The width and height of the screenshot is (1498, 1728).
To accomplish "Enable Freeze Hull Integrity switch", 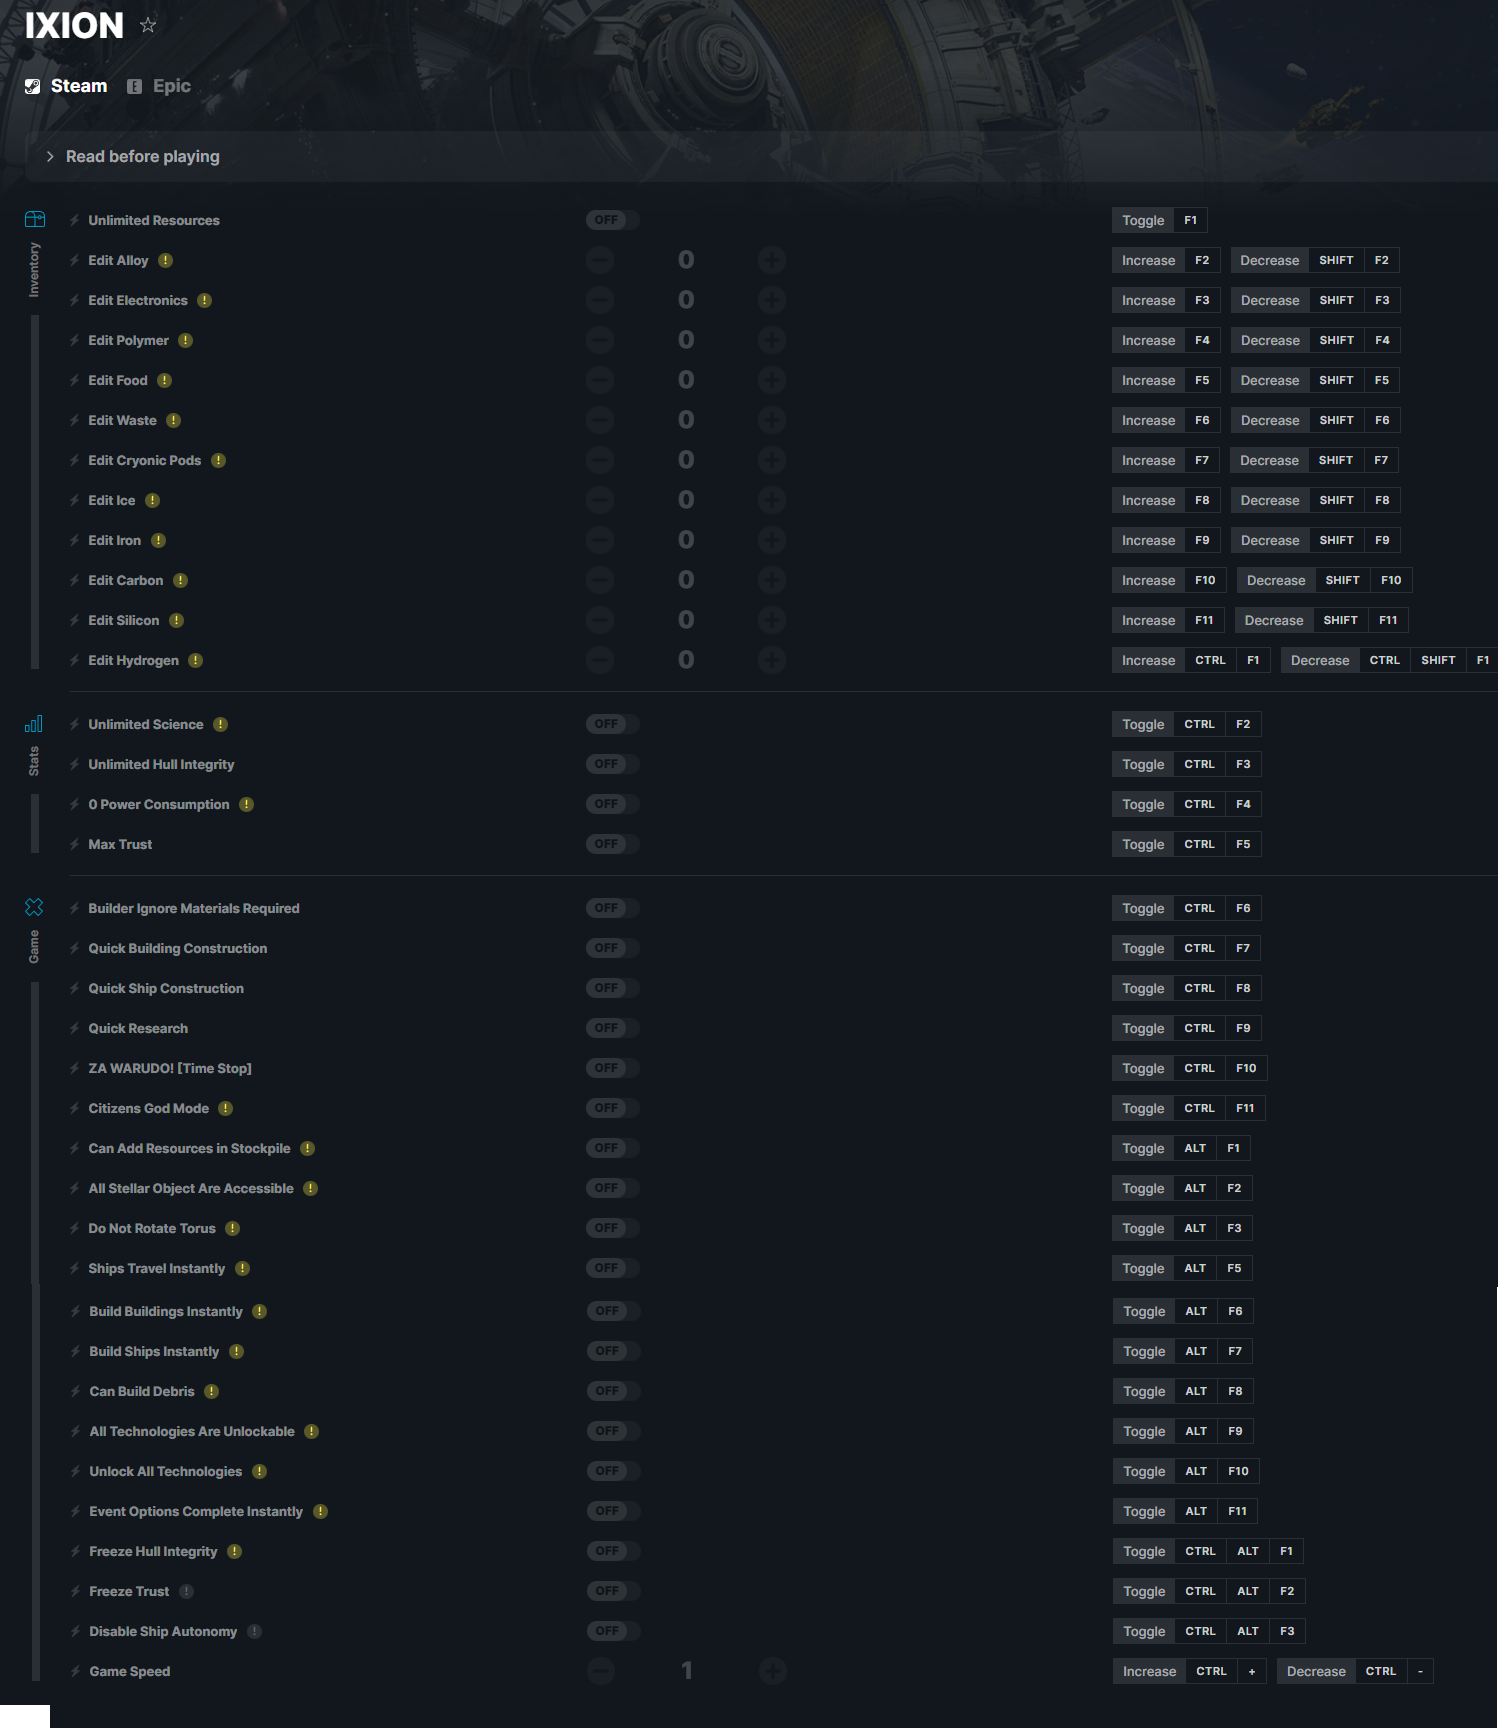I will pyautogui.click(x=614, y=1551).
